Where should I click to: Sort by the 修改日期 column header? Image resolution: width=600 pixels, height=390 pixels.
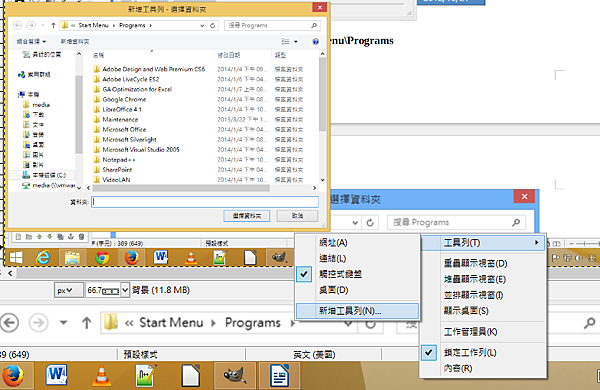[229, 55]
